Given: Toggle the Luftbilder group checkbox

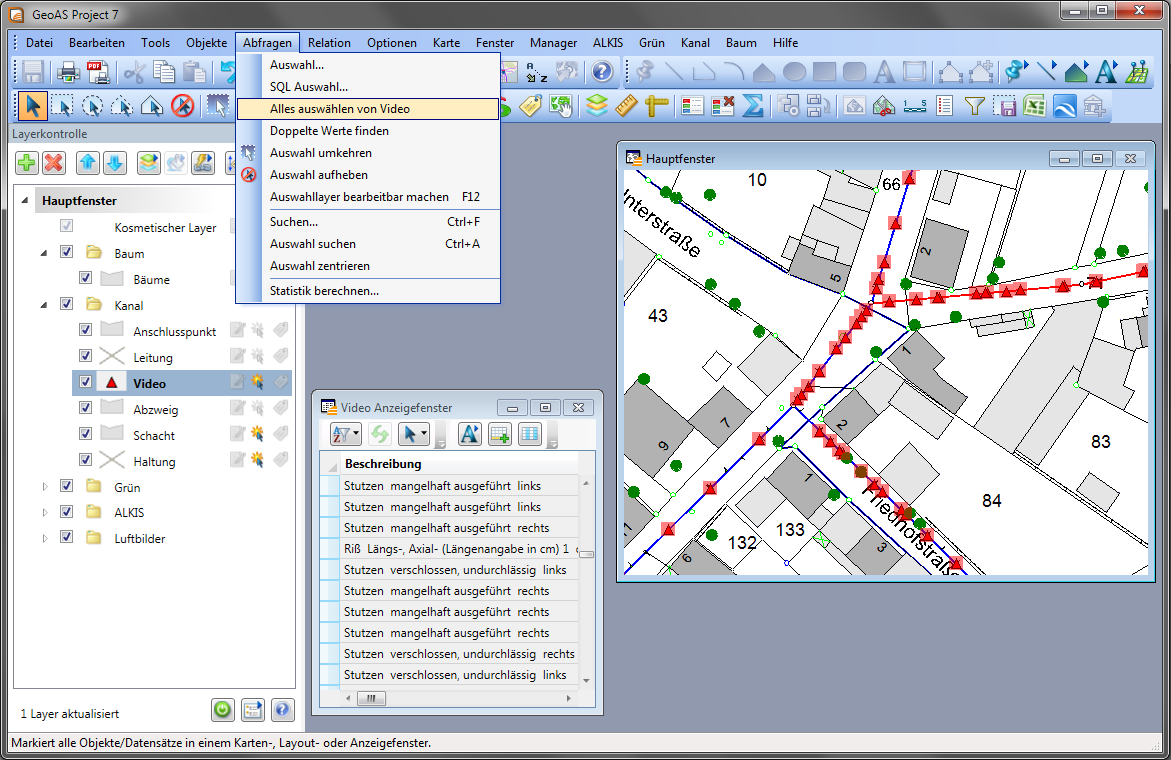Looking at the screenshot, I should pyautogui.click(x=66, y=537).
